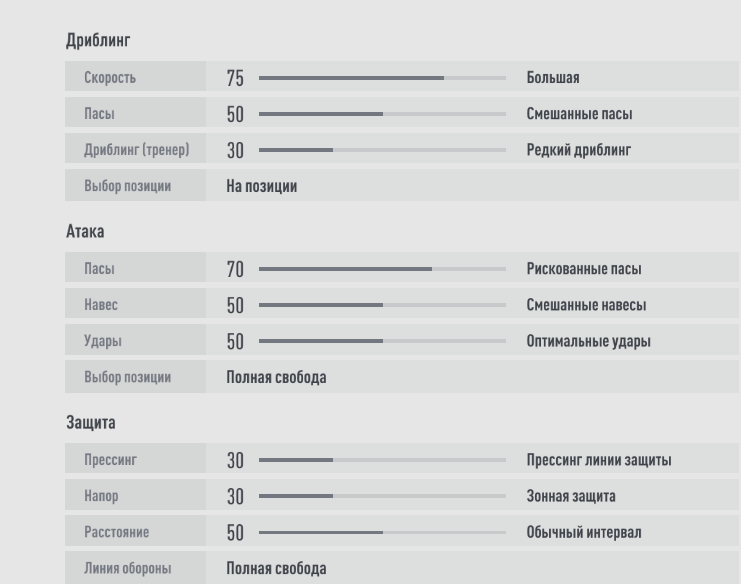
Task: Click the Прессинг slider track
Action: tap(381, 460)
